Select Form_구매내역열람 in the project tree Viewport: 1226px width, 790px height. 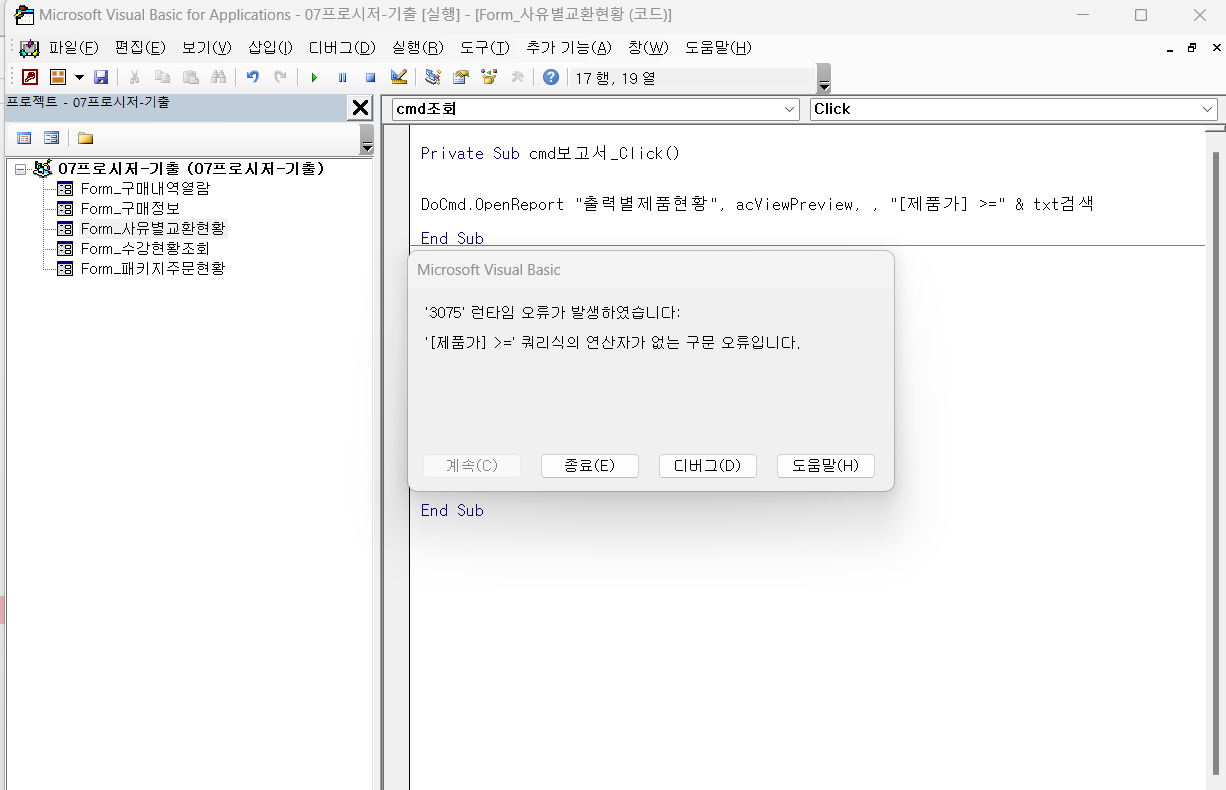[x=145, y=188]
